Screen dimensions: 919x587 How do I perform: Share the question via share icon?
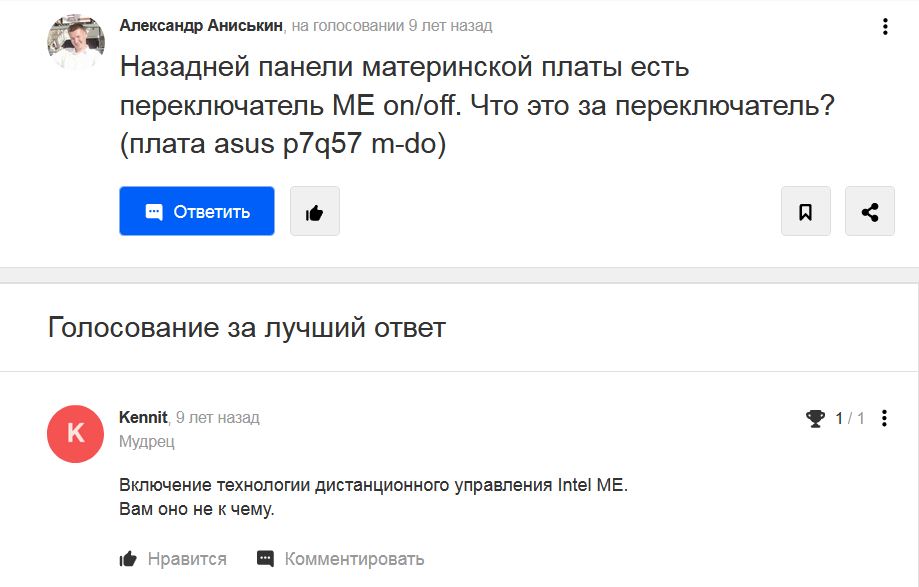click(x=870, y=211)
